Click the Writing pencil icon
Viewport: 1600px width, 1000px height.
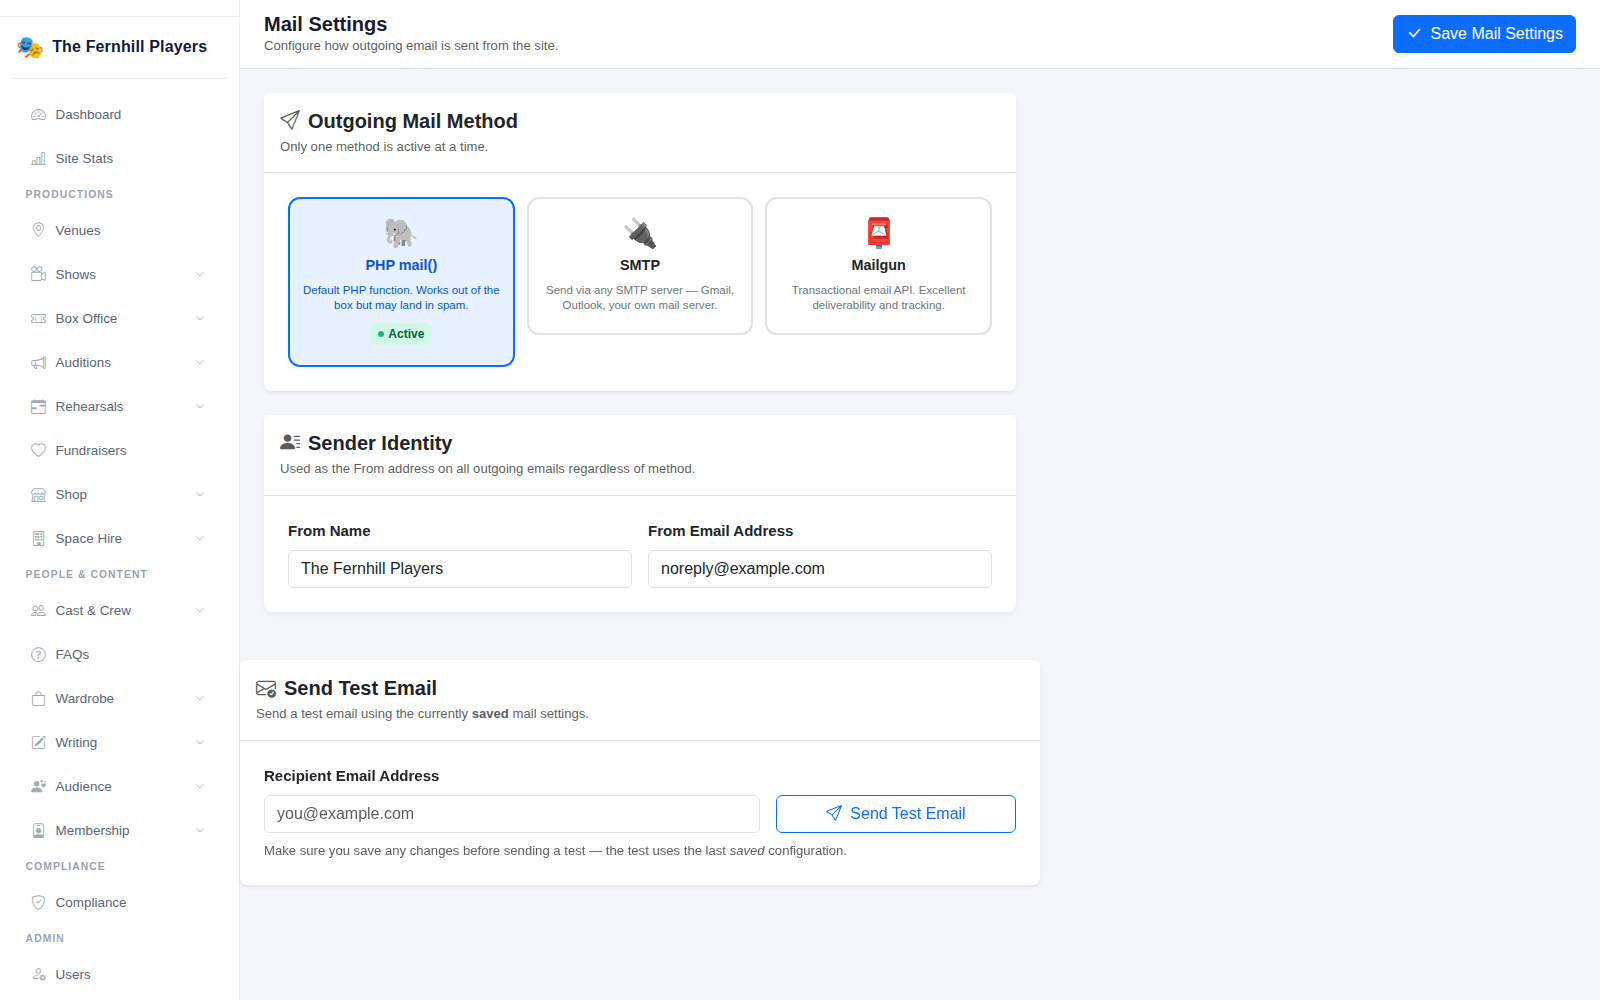38,743
